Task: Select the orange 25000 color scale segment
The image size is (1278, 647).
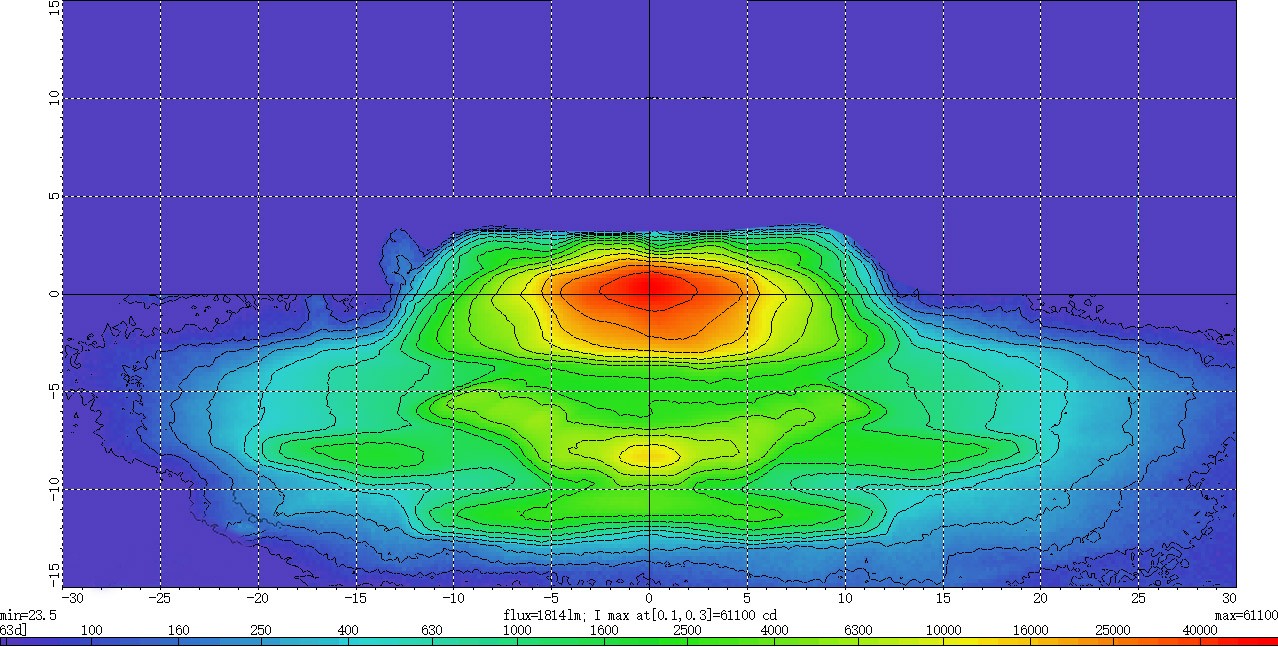Action: click(1156, 640)
